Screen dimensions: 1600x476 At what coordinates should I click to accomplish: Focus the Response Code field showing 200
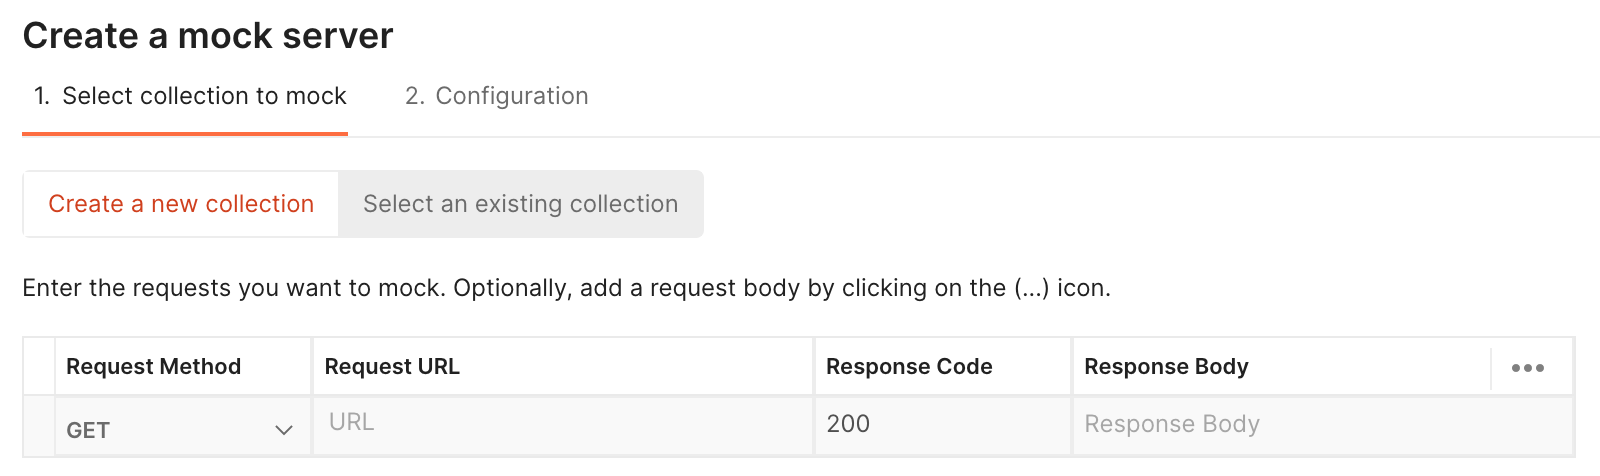pos(942,424)
